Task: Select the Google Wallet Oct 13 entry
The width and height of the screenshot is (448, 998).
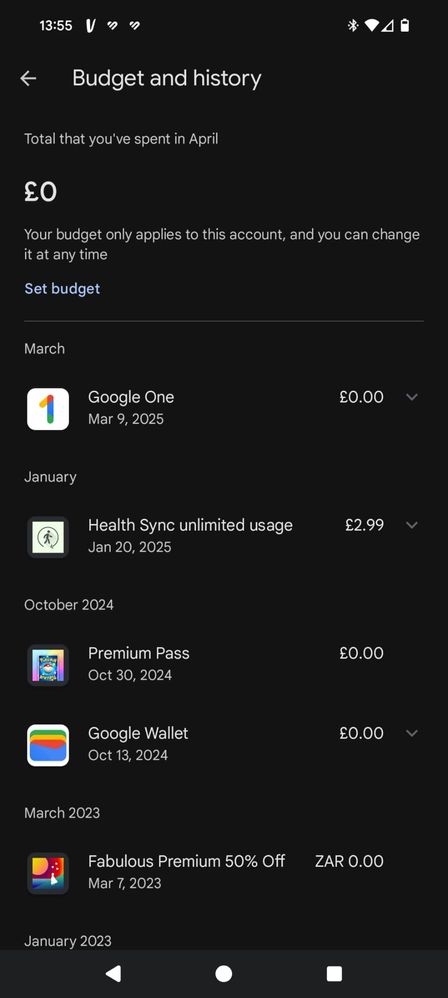Action: tap(224, 744)
